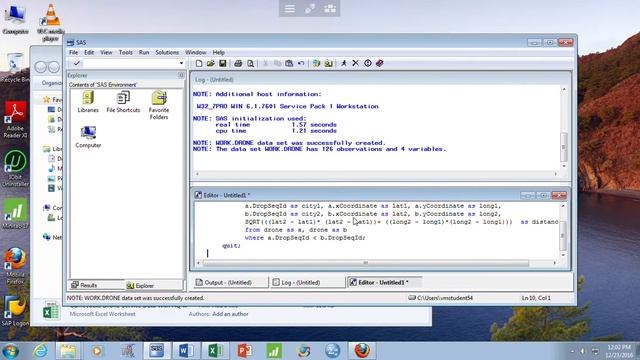This screenshot has height=360, width=640.
Task: Click the Editor - Untitled1 title bar
Action: click(359, 195)
